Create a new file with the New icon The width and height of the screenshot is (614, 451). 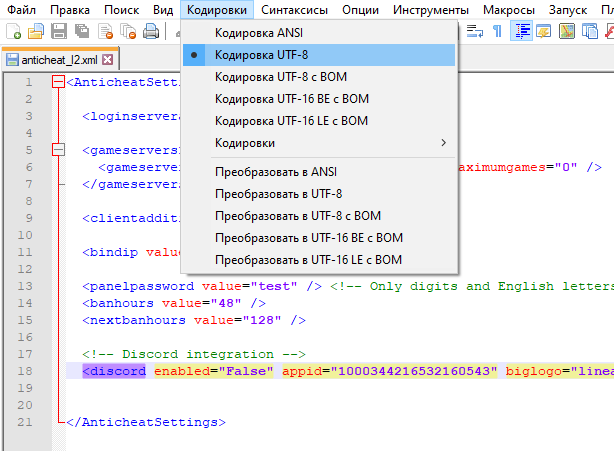click(14, 31)
